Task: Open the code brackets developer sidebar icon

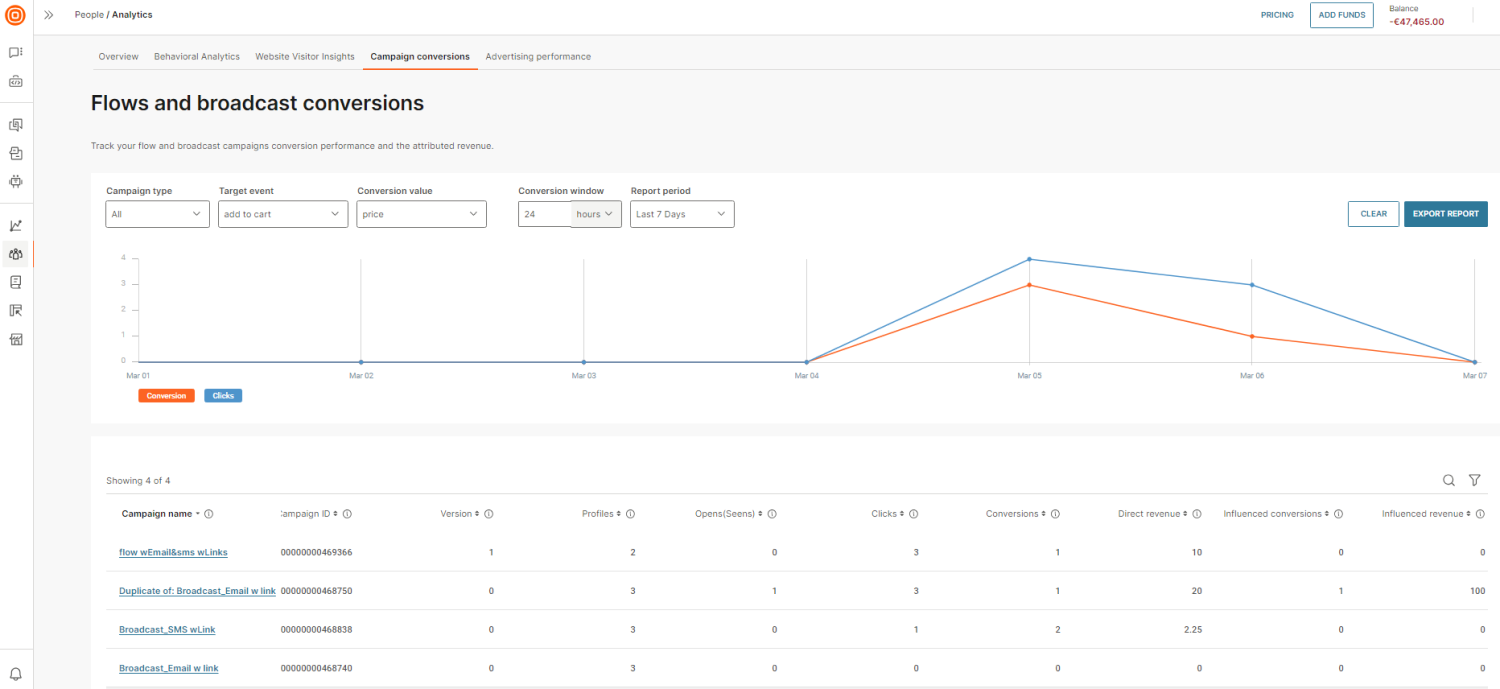Action: (16, 81)
